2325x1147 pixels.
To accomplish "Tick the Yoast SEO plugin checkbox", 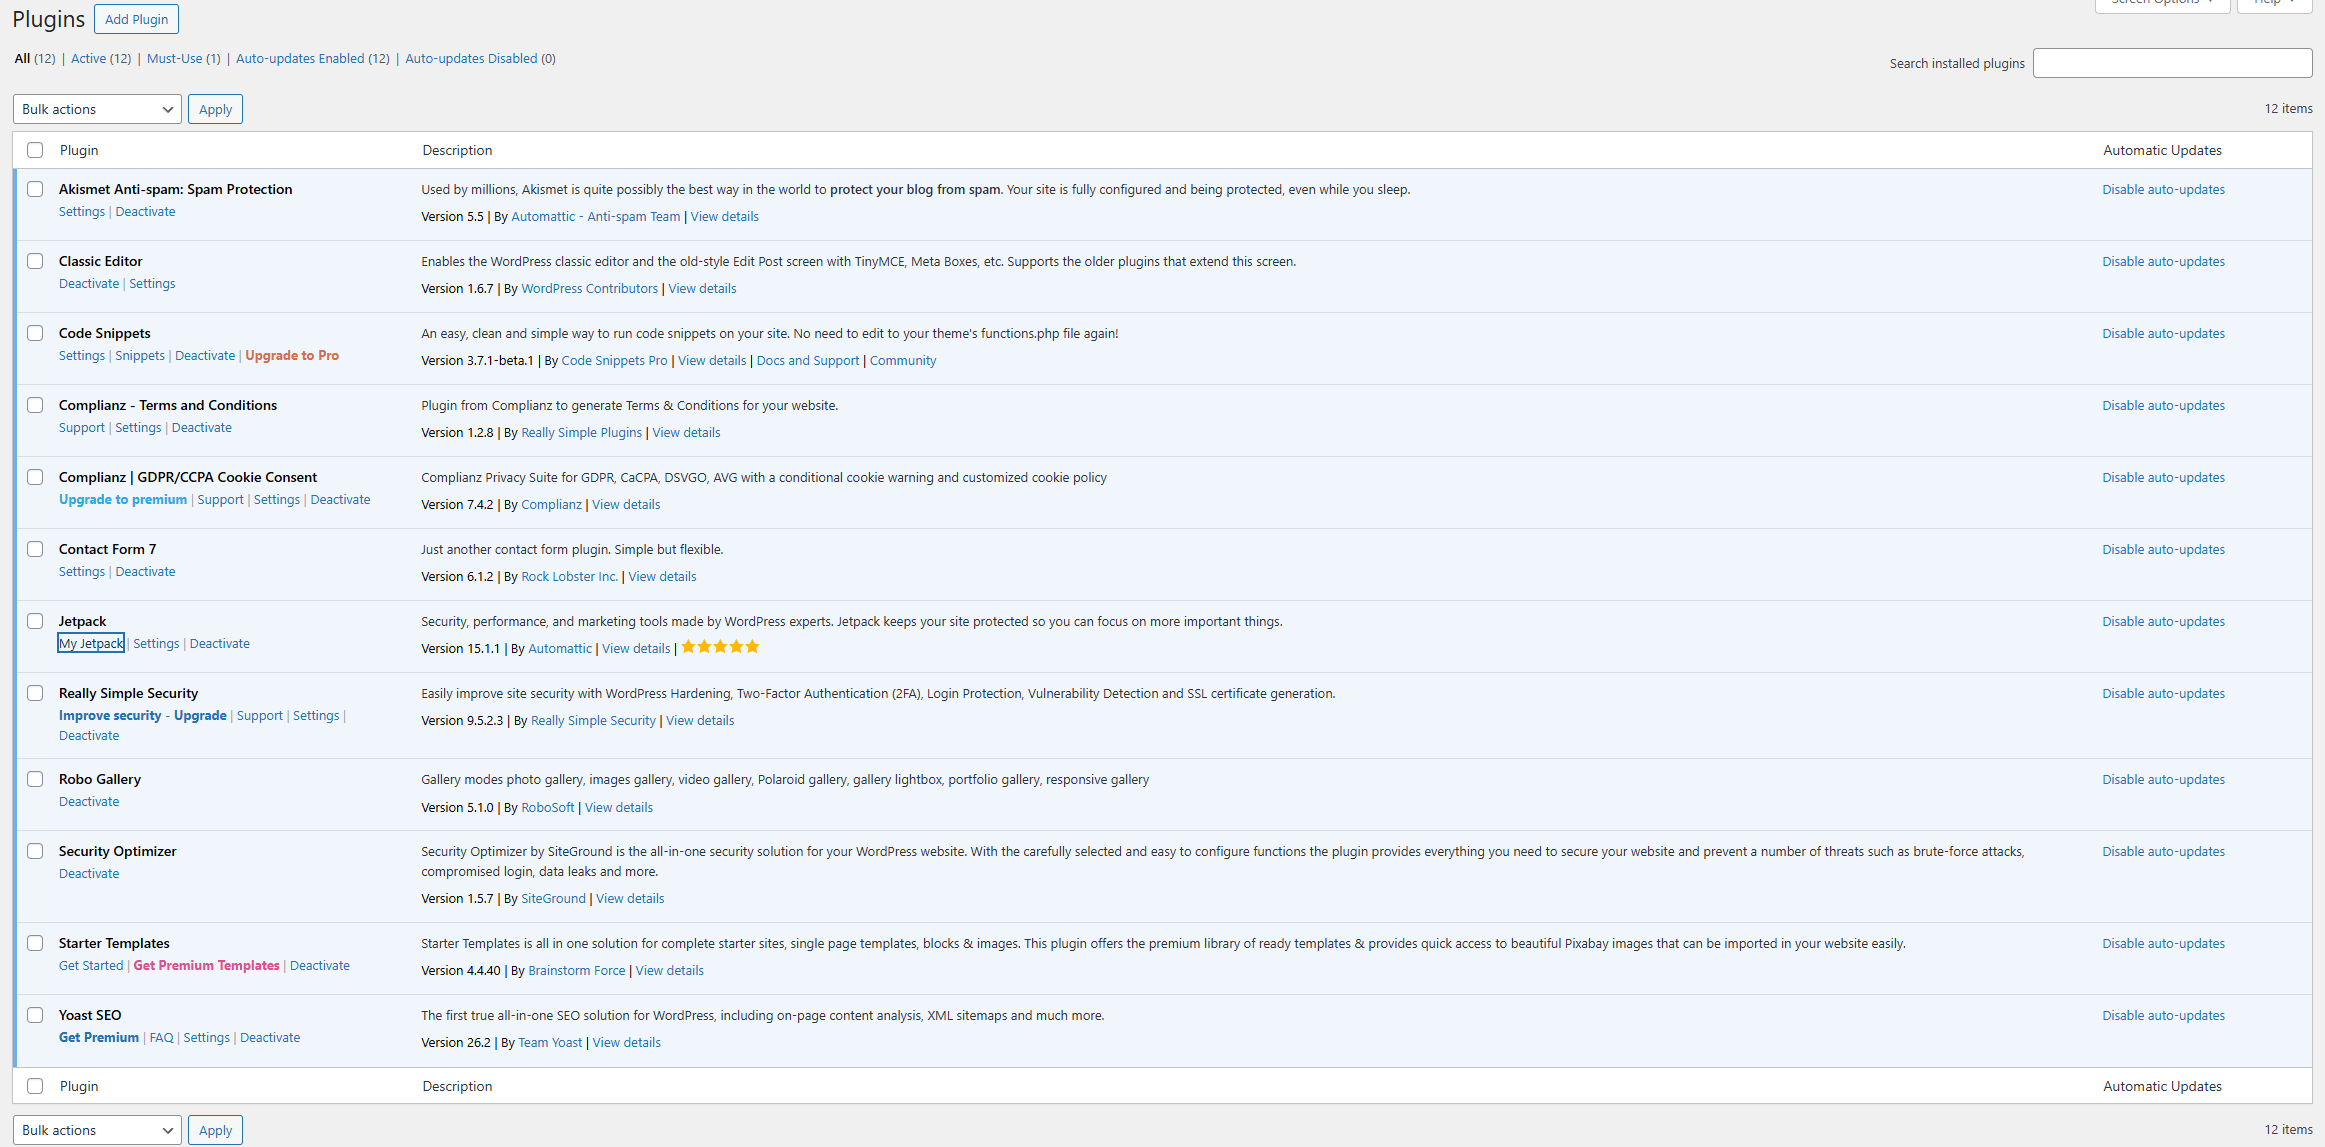I will click(35, 1015).
